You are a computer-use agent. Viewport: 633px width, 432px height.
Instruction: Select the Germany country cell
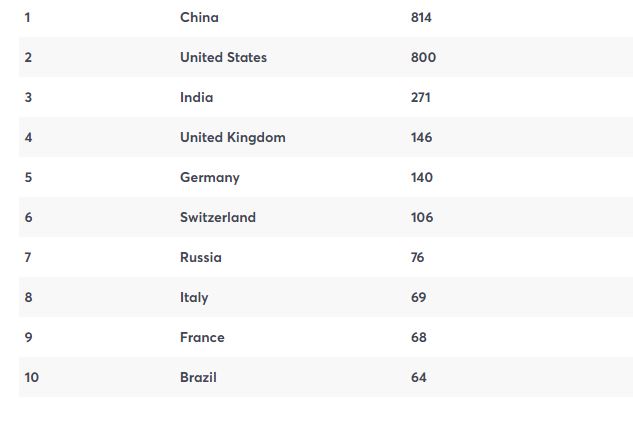pyautogui.click(x=210, y=178)
